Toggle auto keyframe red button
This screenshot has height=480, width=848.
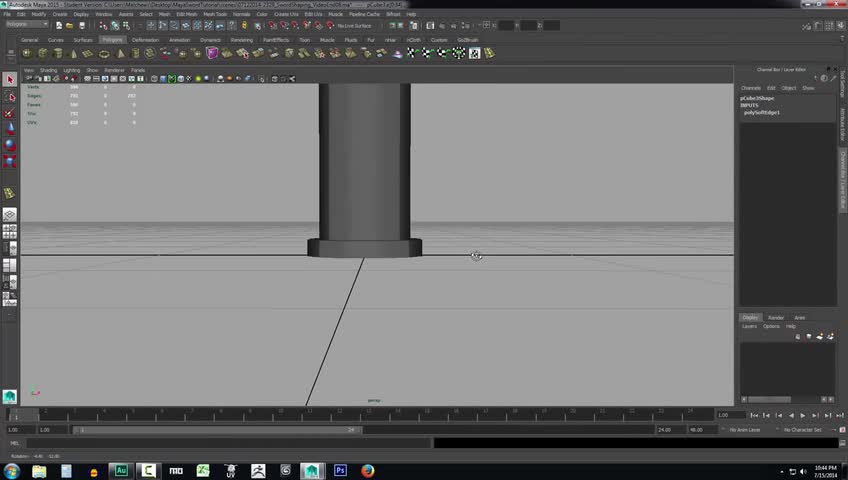[843, 430]
